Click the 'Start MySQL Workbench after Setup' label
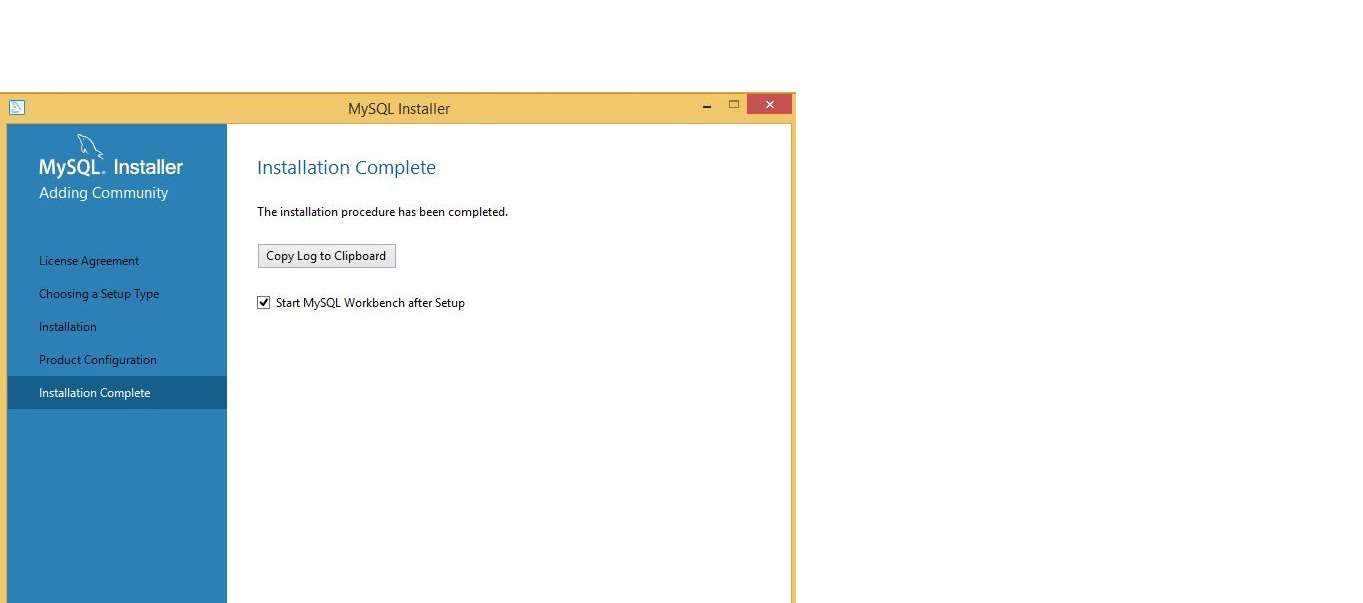This screenshot has width=1363, height=603. point(370,303)
